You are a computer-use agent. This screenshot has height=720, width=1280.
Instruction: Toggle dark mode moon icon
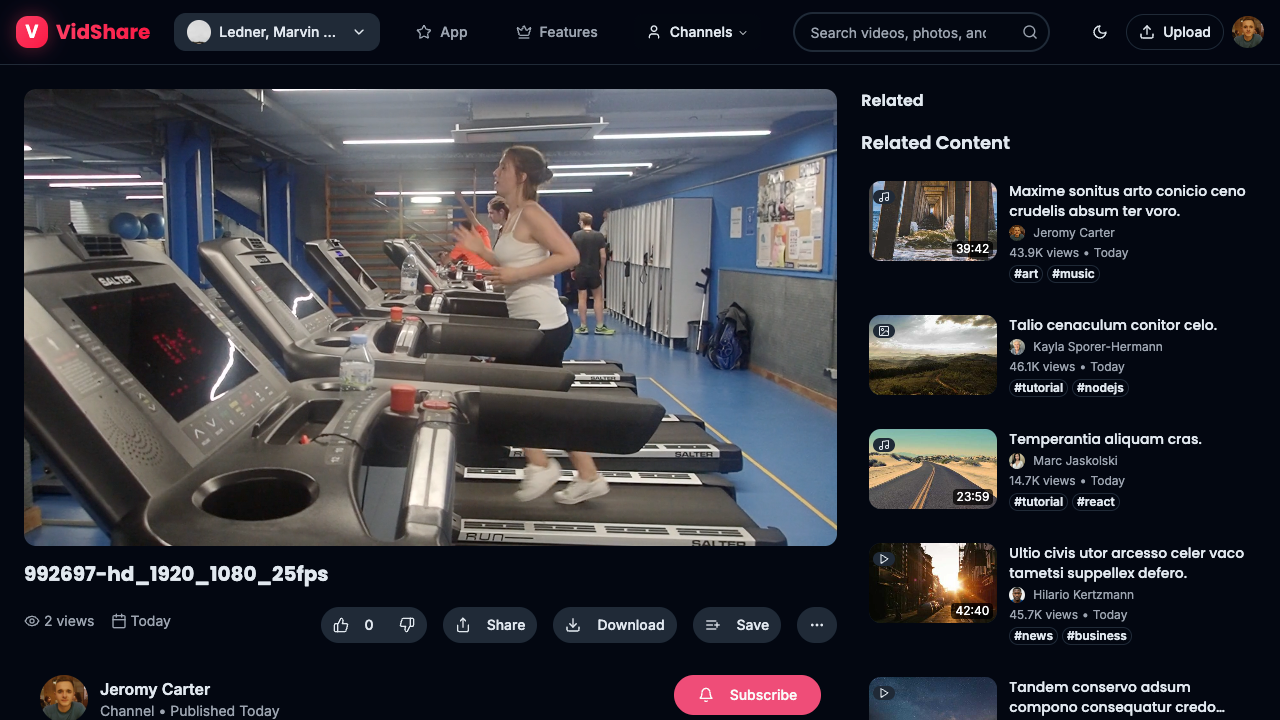pyautogui.click(x=1100, y=32)
